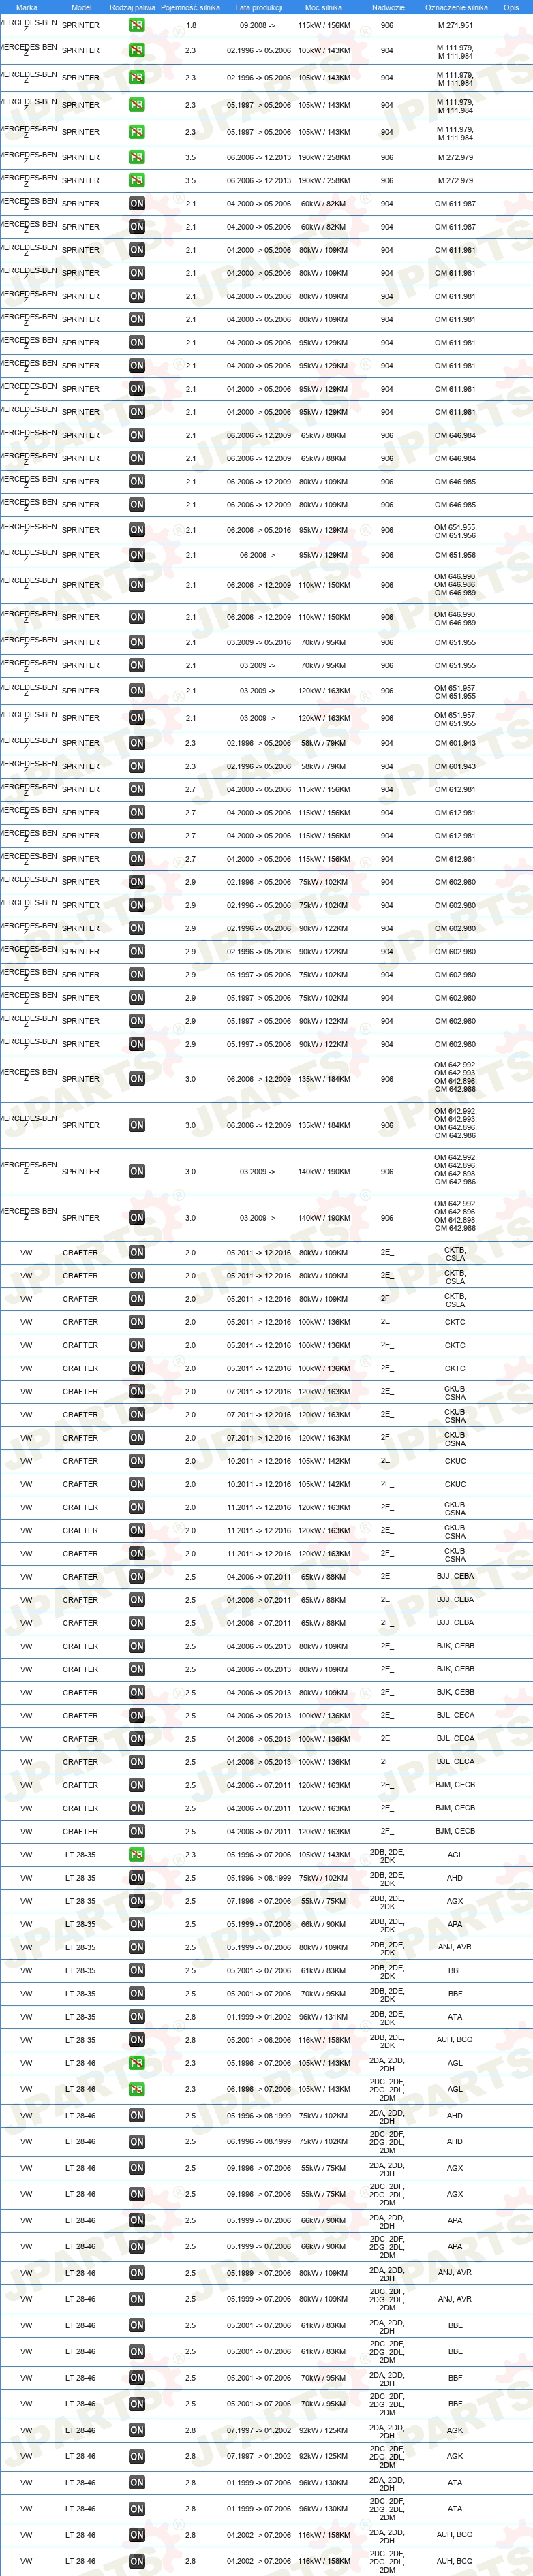The height and width of the screenshot is (2576, 533).
Task: Click ON icon for LT 28-35 AHD row
Action: [137, 1877]
